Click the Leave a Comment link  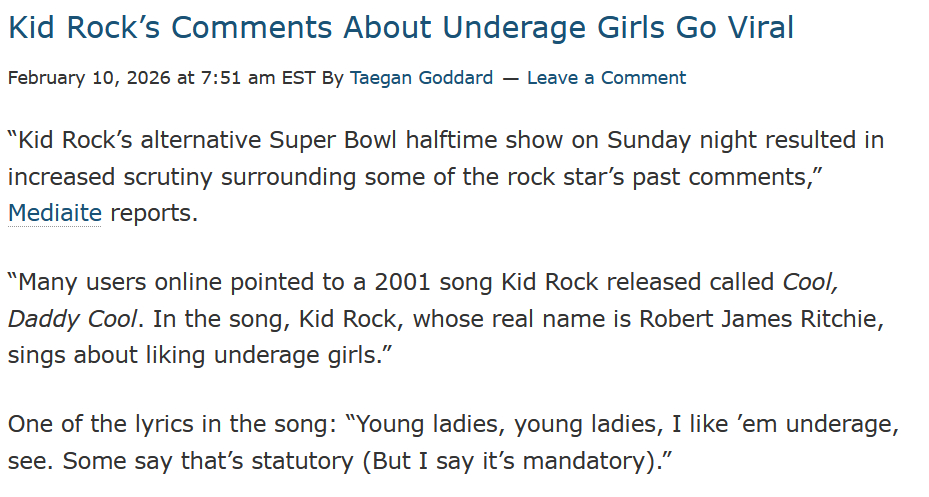[x=606, y=78]
